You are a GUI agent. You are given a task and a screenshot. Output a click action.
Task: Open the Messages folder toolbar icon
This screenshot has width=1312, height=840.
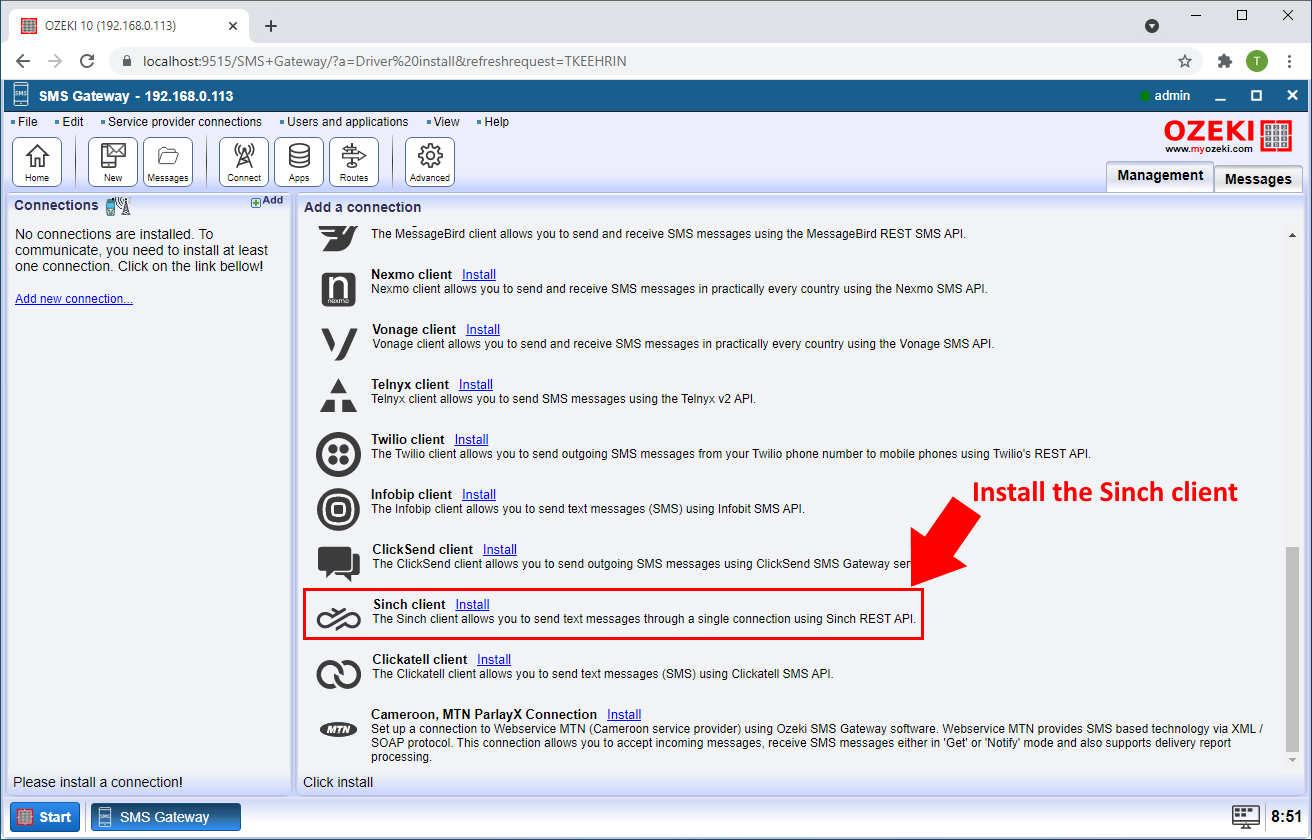pyautogui.click(x=168, y=162)
